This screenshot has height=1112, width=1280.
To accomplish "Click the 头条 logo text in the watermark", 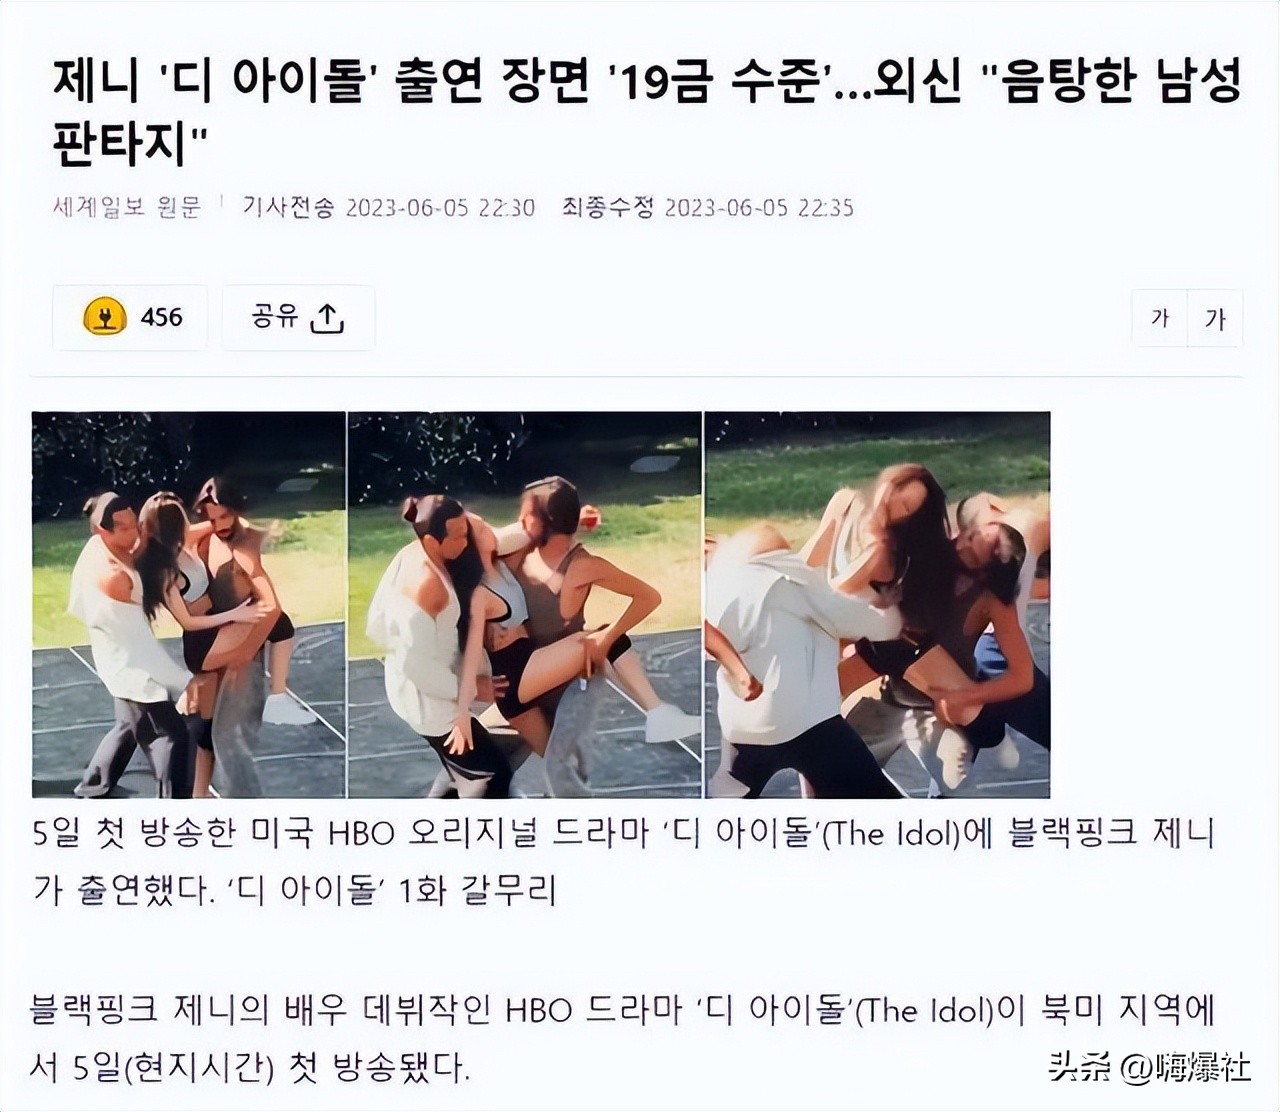I will pos(1079,1067).
